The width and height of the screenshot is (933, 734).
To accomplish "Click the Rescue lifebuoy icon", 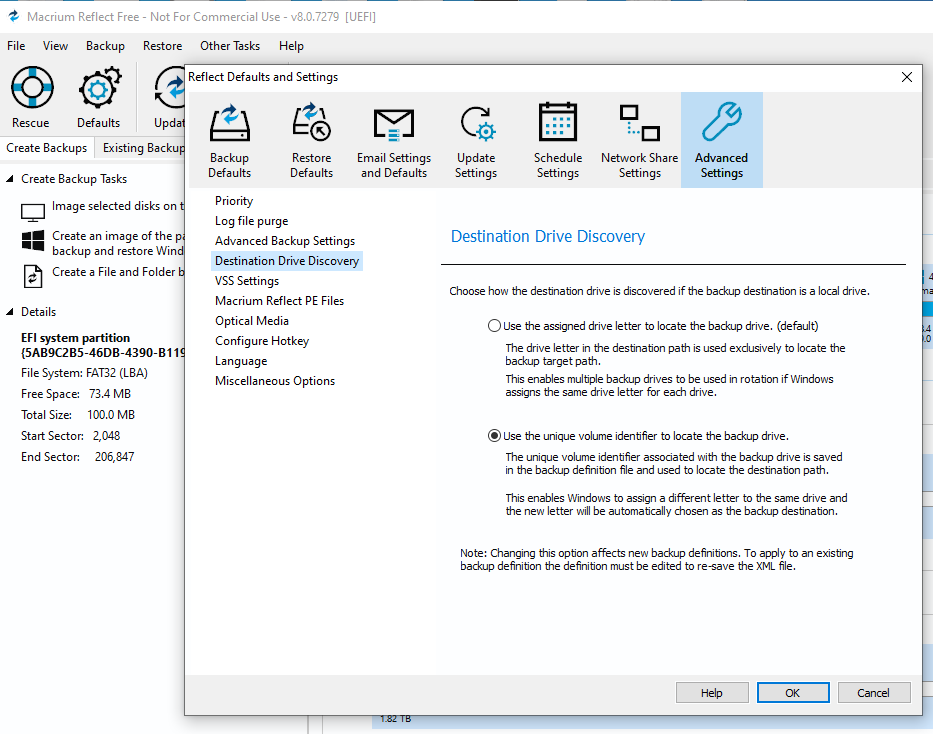I will pos(32,88).
